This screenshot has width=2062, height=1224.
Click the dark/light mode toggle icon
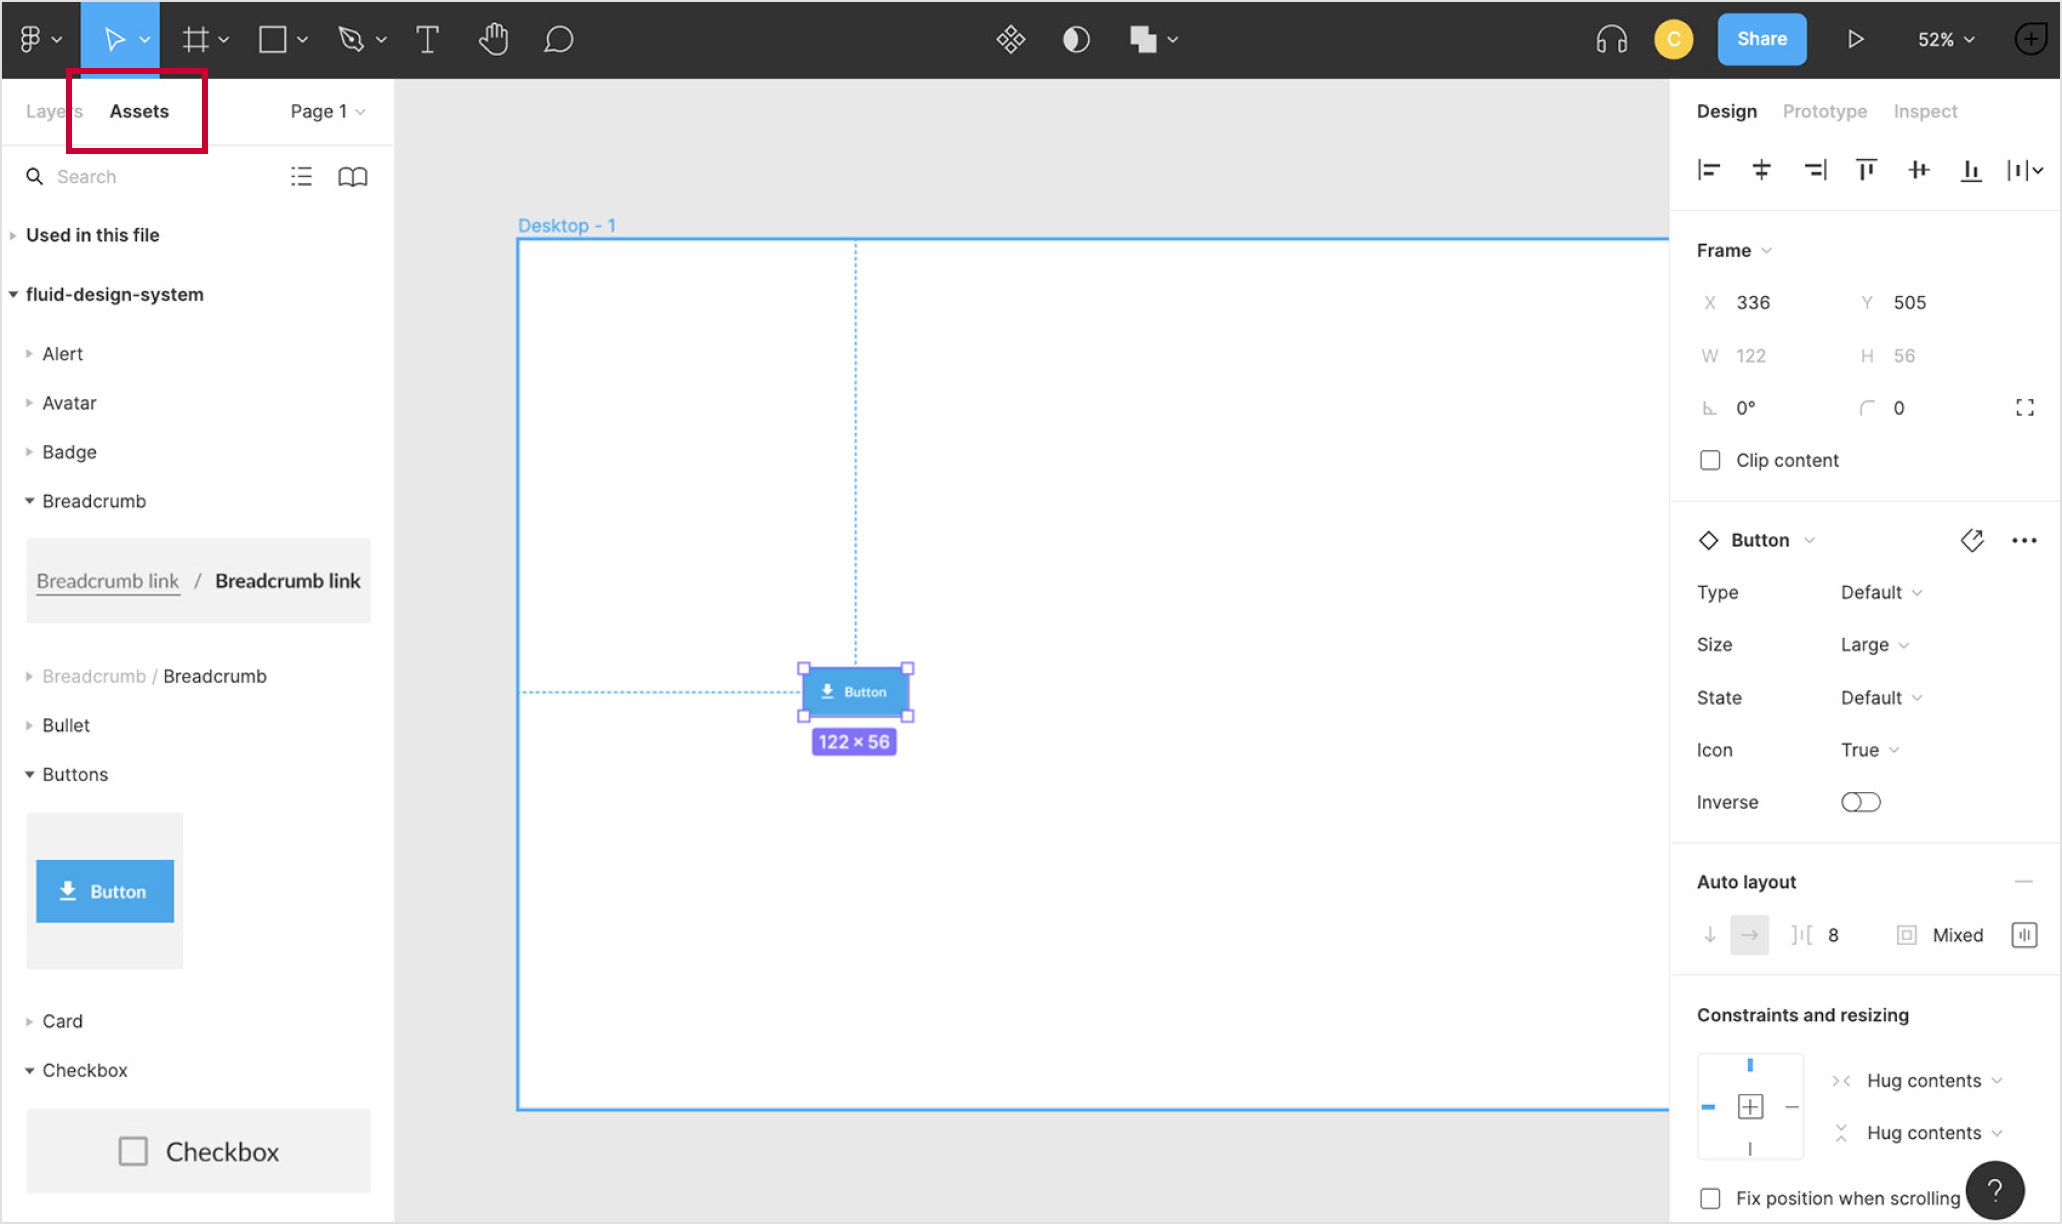point(1074,39)
